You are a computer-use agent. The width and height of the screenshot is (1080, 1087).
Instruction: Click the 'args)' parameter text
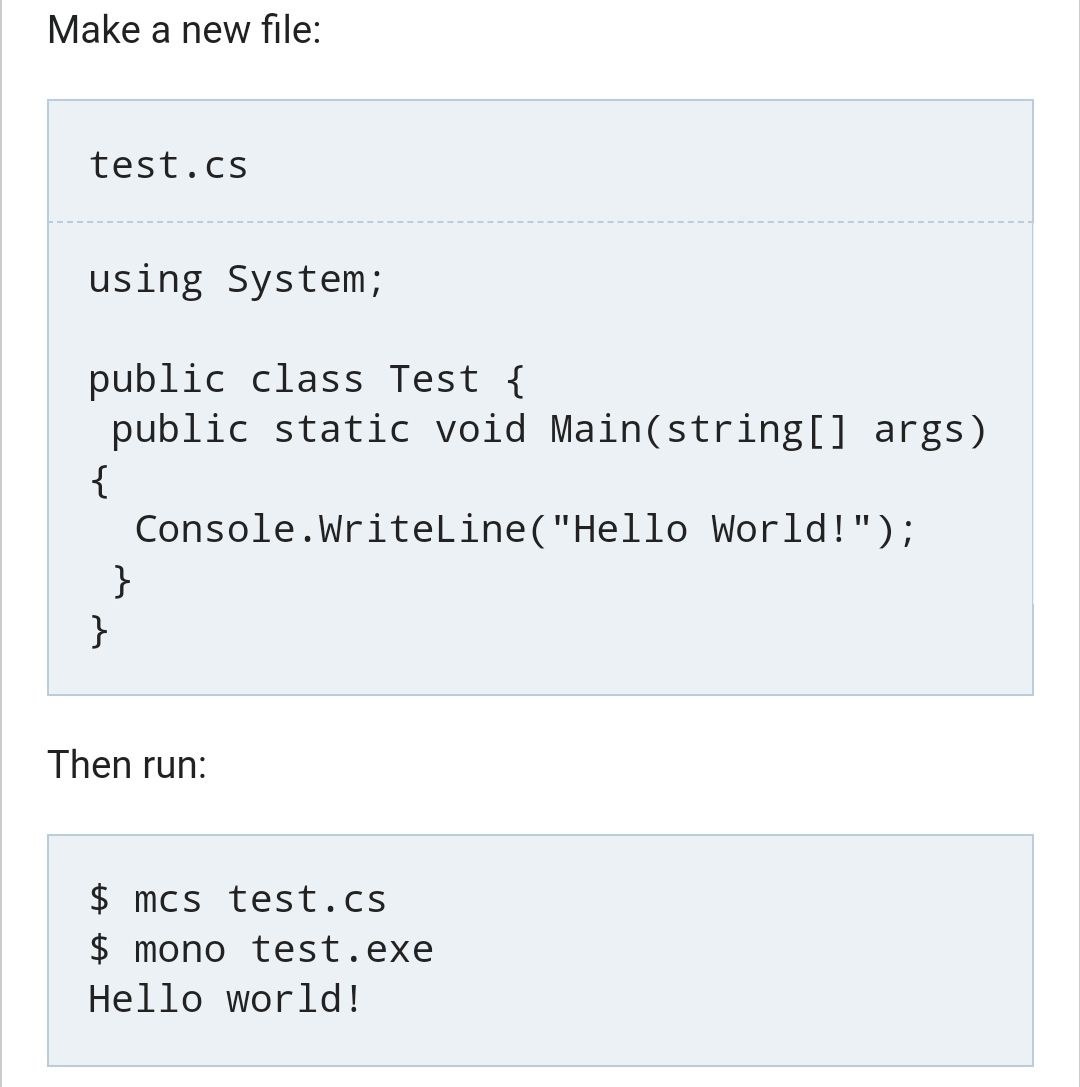coord(930,430)
